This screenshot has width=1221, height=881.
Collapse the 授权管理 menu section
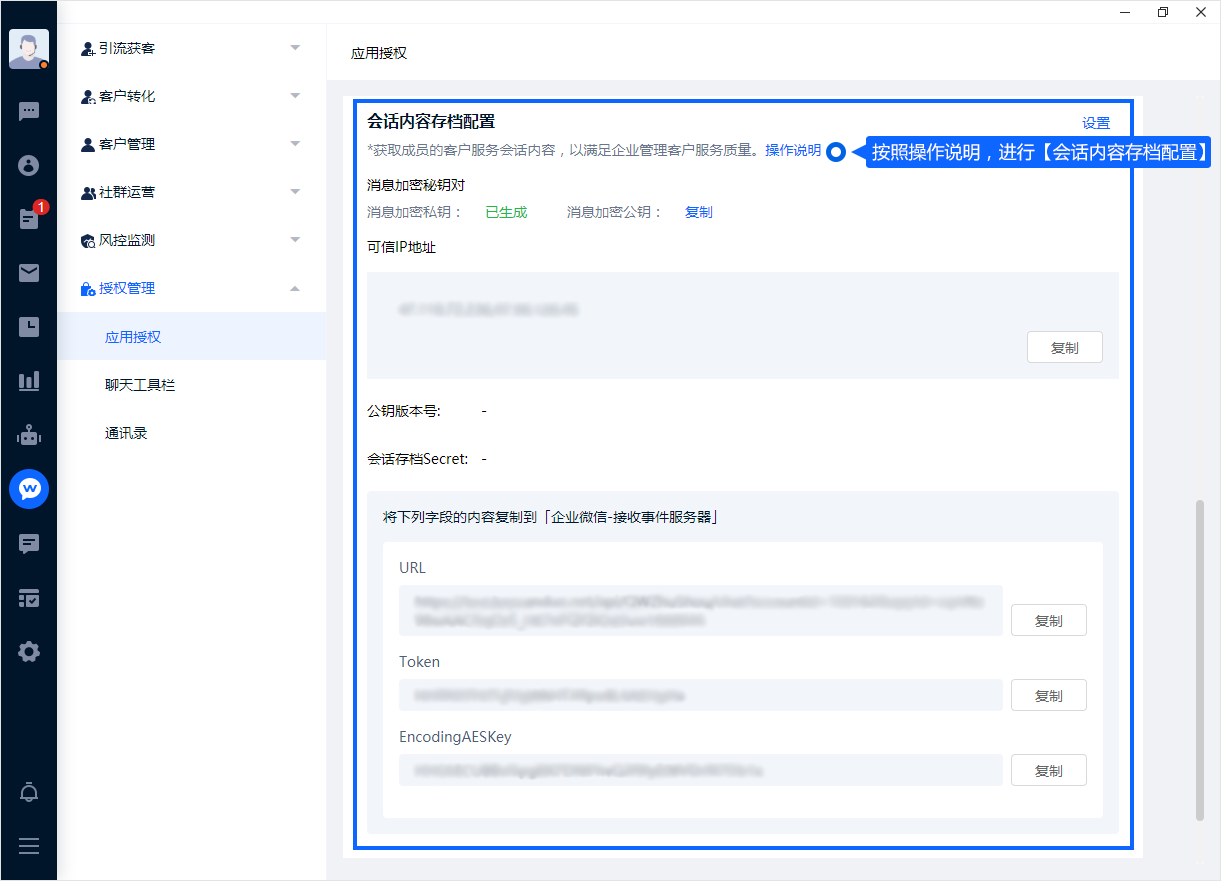coord(191,288)
